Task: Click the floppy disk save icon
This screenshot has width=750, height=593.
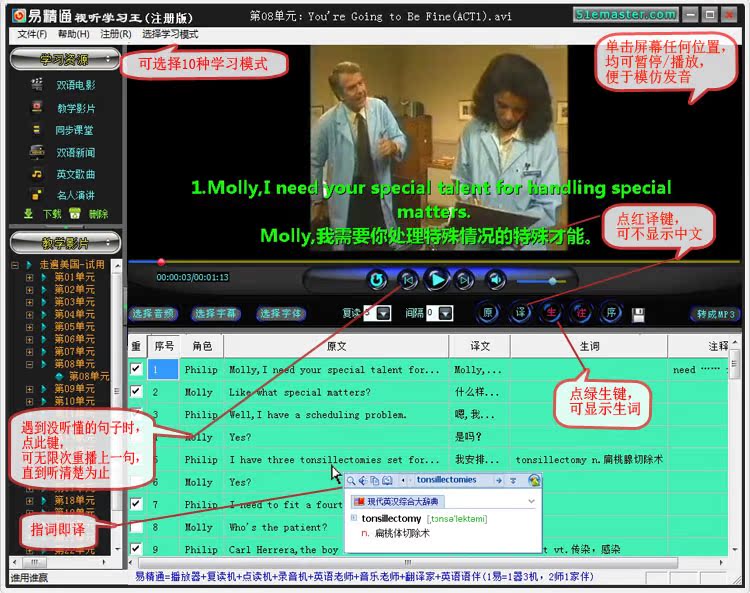Action: 638,315
